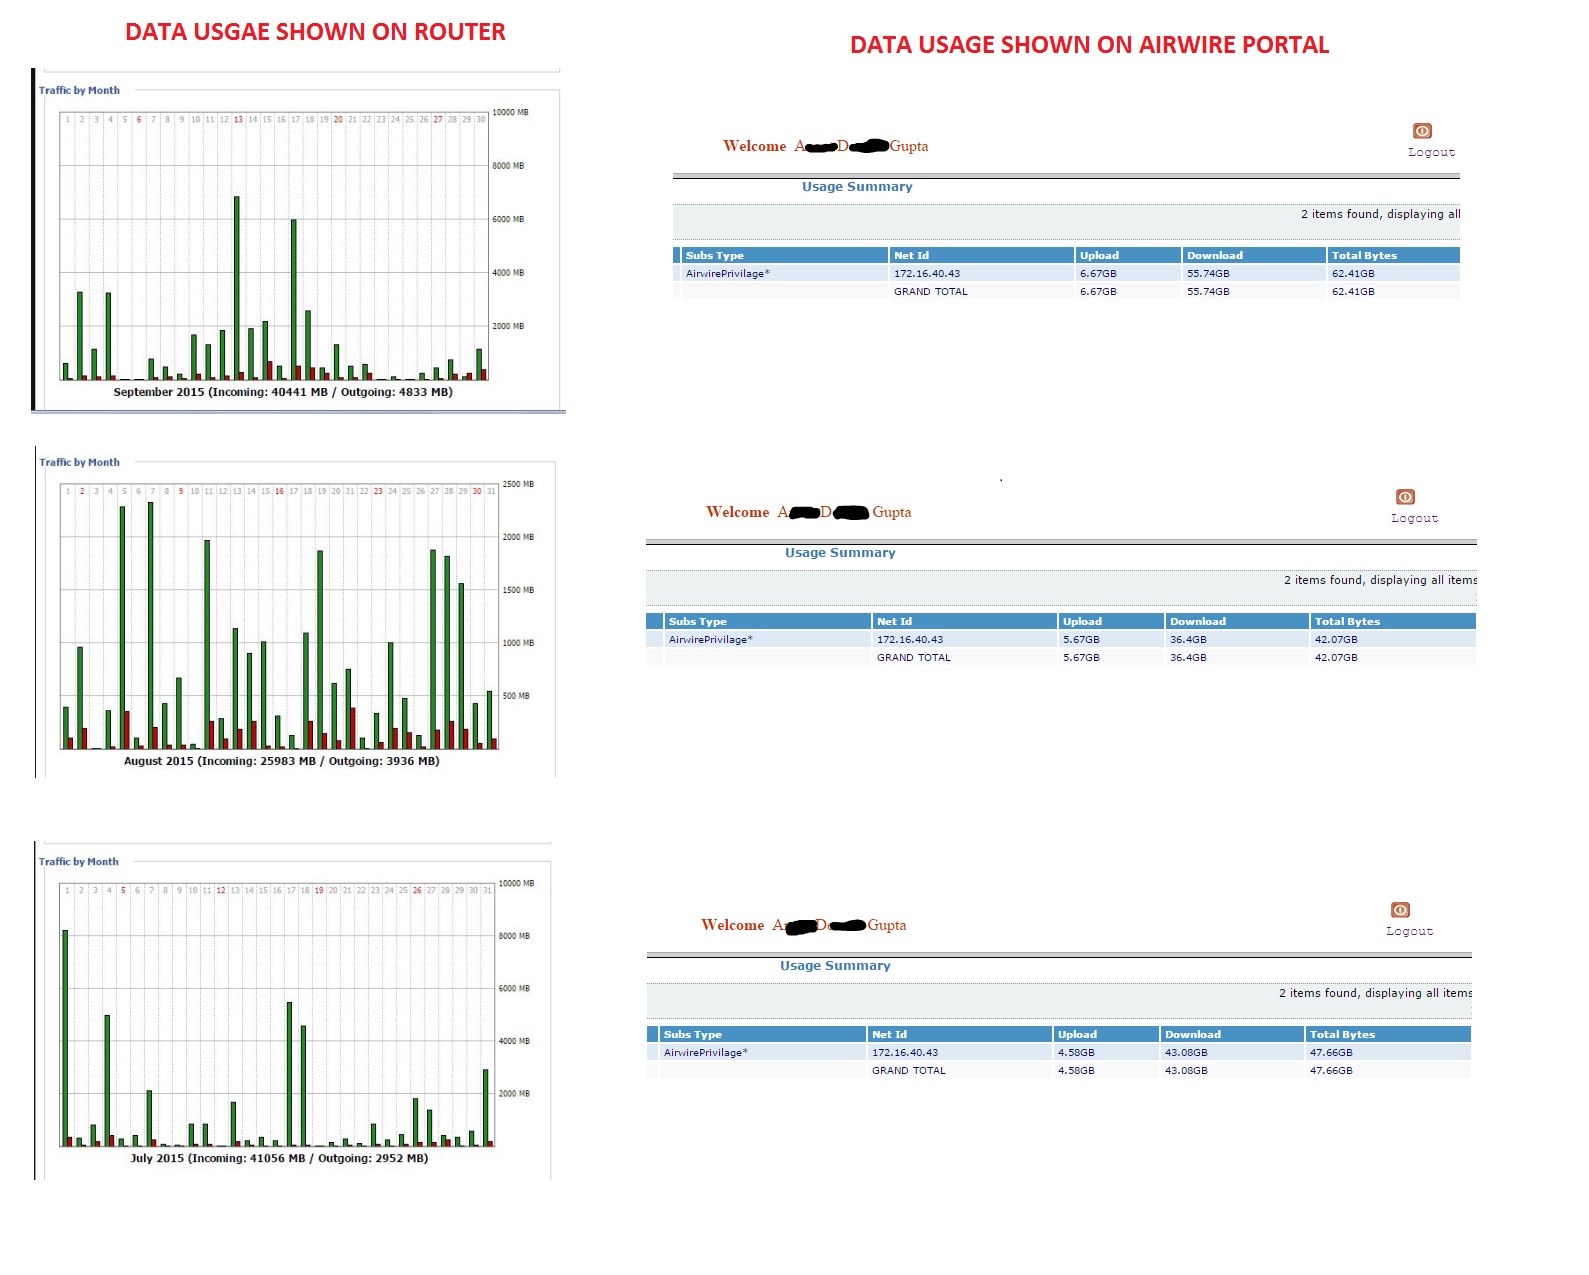Click the Logout link in the 47.66GB portal view
This screenshot has height=1275, width=1589.
coord(1409,931)
